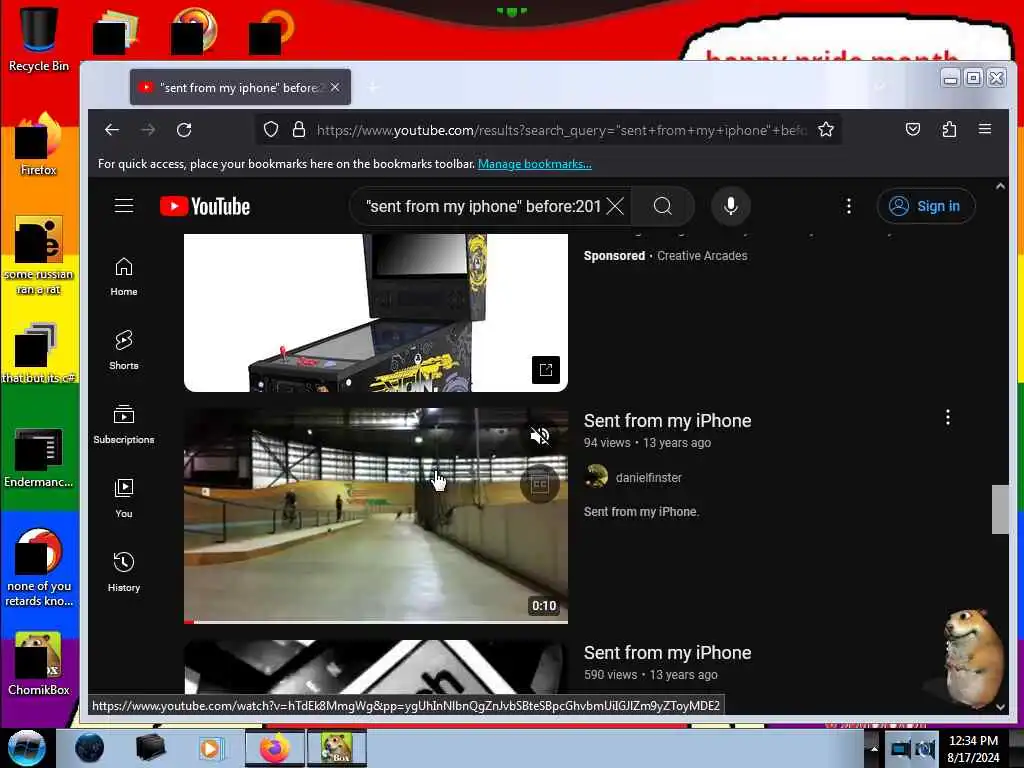Click the danielfinster channel avatar
This screenshot has width=1024, height=768.
pyautogui.click(x=596, y=477)
